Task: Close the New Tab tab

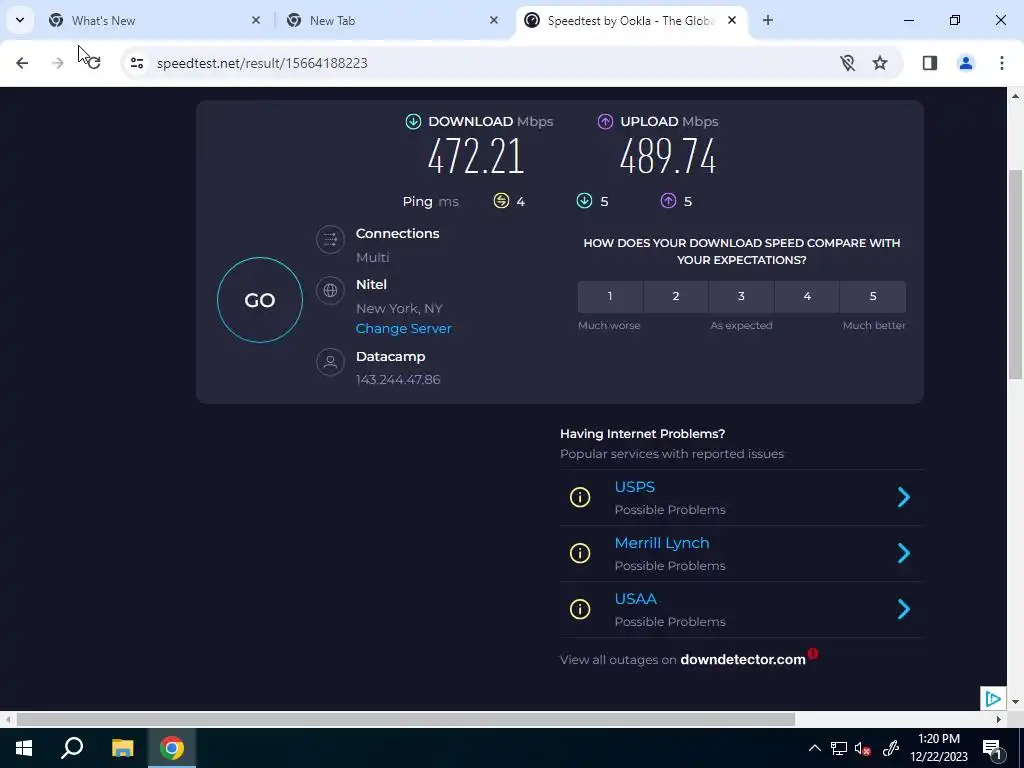Action: pos(494,20)
